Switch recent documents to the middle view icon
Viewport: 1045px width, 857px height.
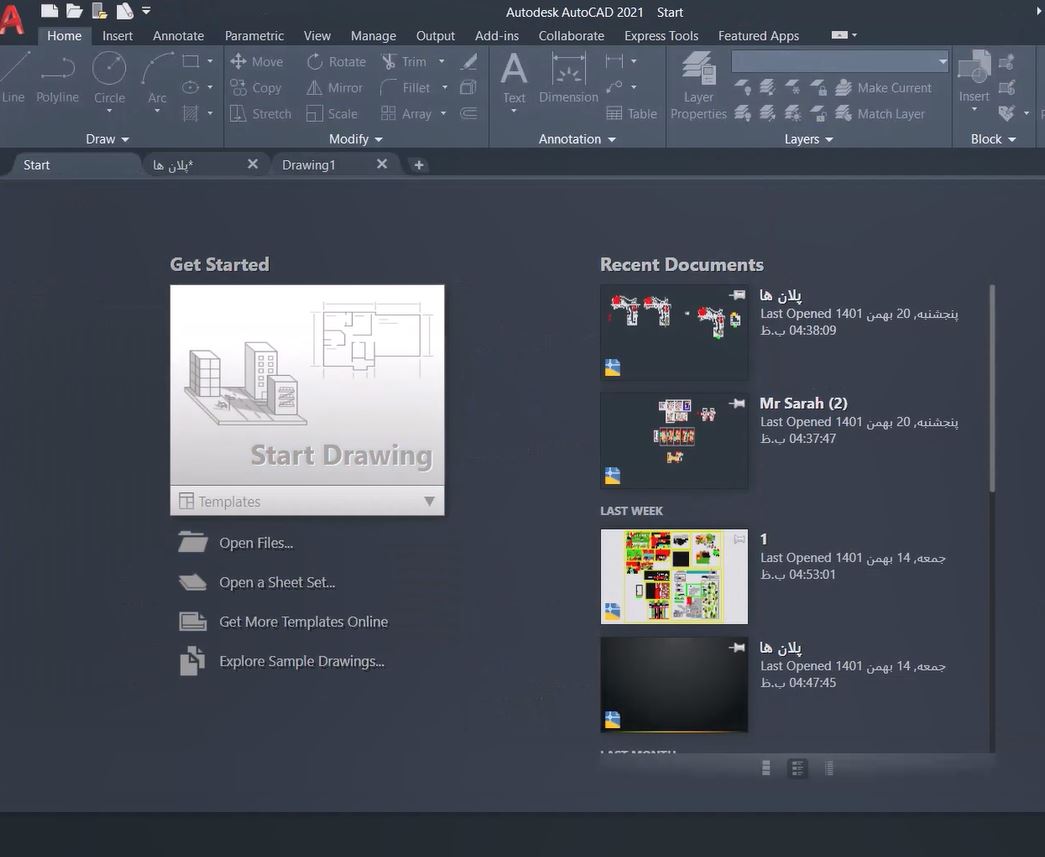797,768
